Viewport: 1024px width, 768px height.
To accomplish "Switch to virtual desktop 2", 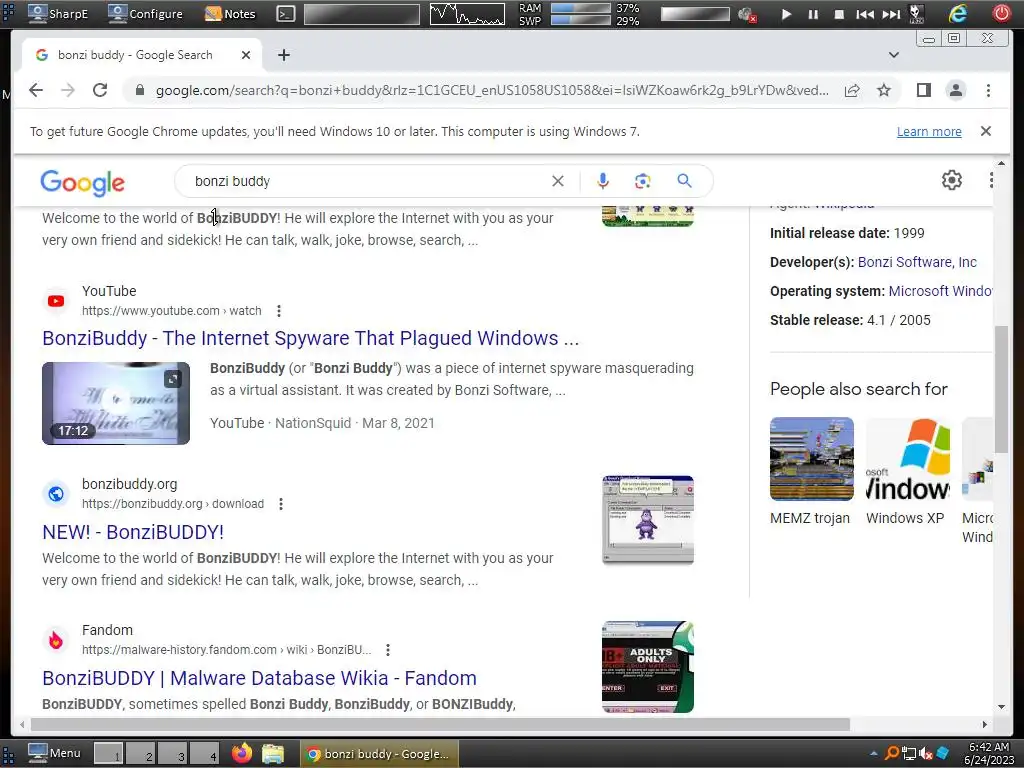I will (x=140, y=754).
